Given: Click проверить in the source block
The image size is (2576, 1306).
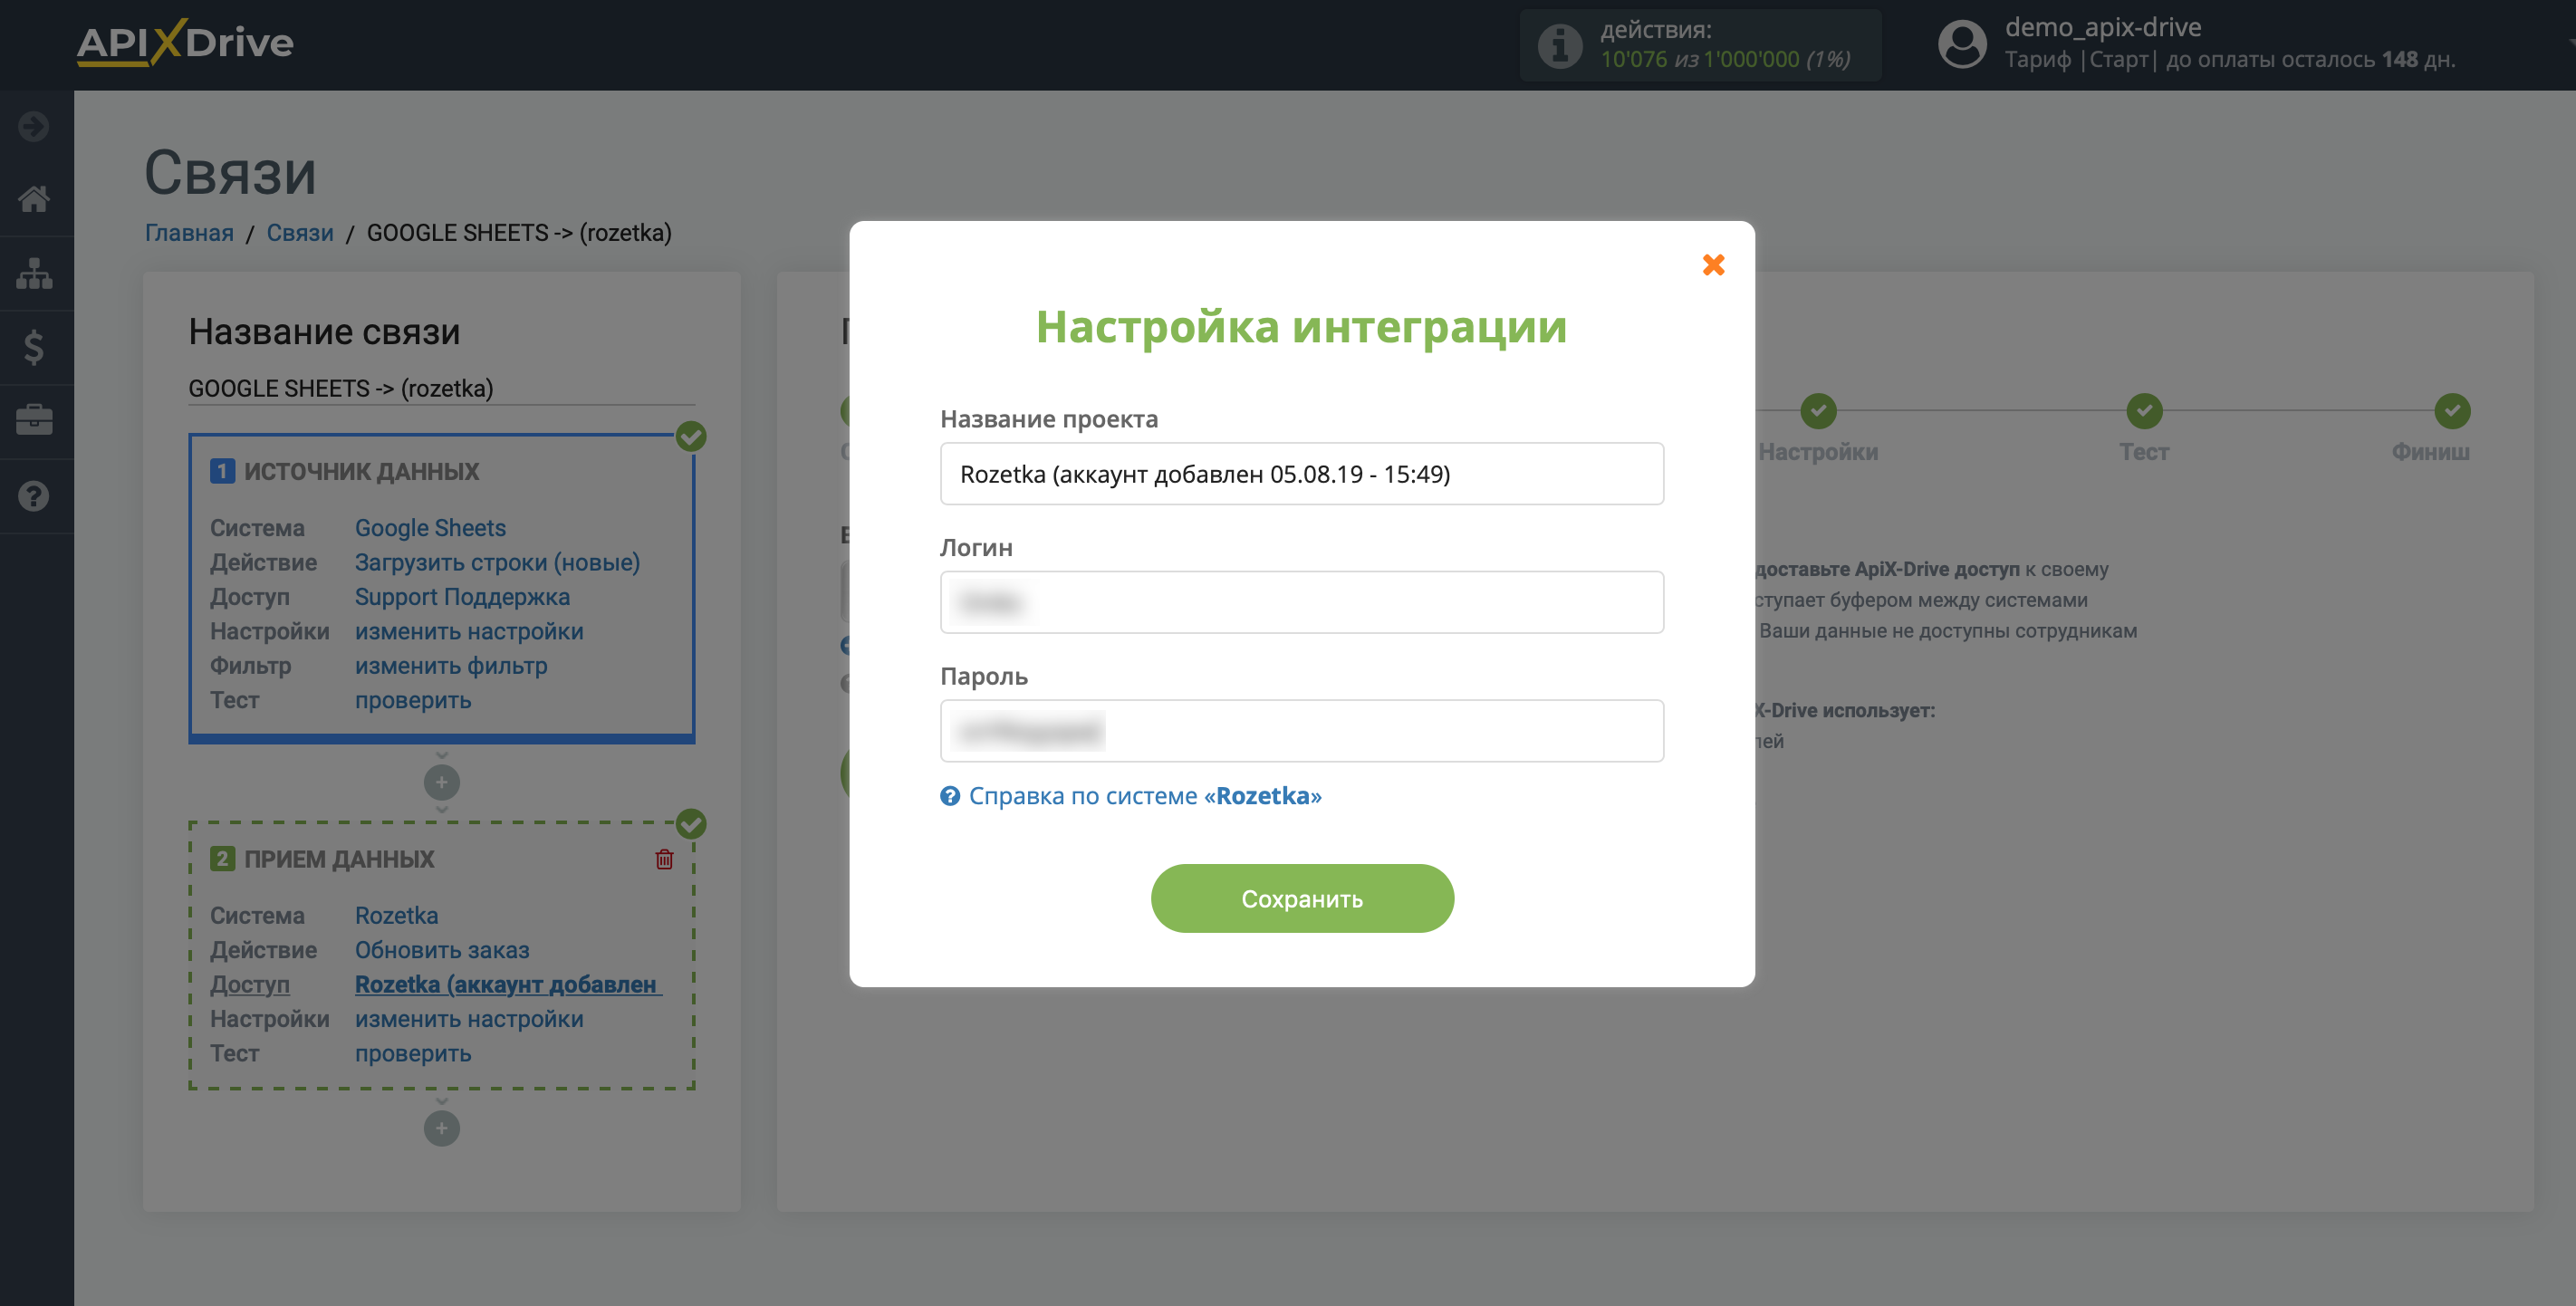Looking at the screenshot, I should pyautogui.click(x=413, y=700).
